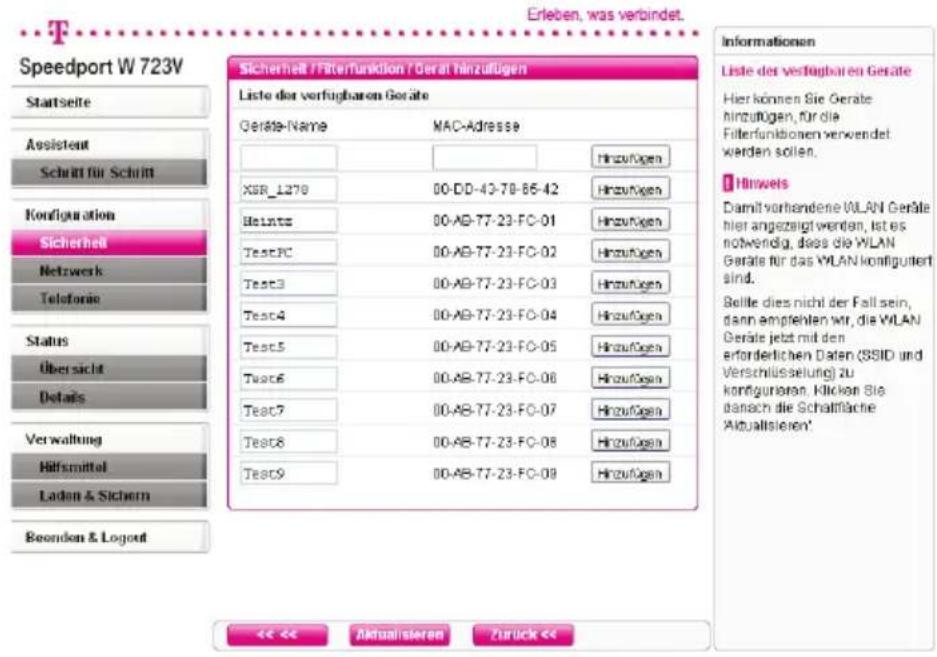This screenshot has height=657, width=937.
Task: Add the Test4 device with Hinzufügen
Action: (x=630, y=316)
